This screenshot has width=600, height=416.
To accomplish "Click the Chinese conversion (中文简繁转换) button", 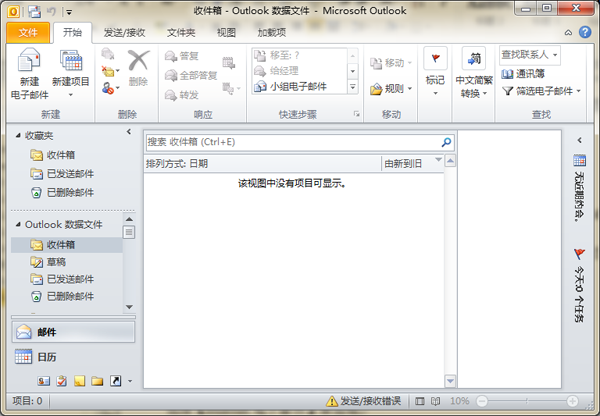I will click(474, 73).
